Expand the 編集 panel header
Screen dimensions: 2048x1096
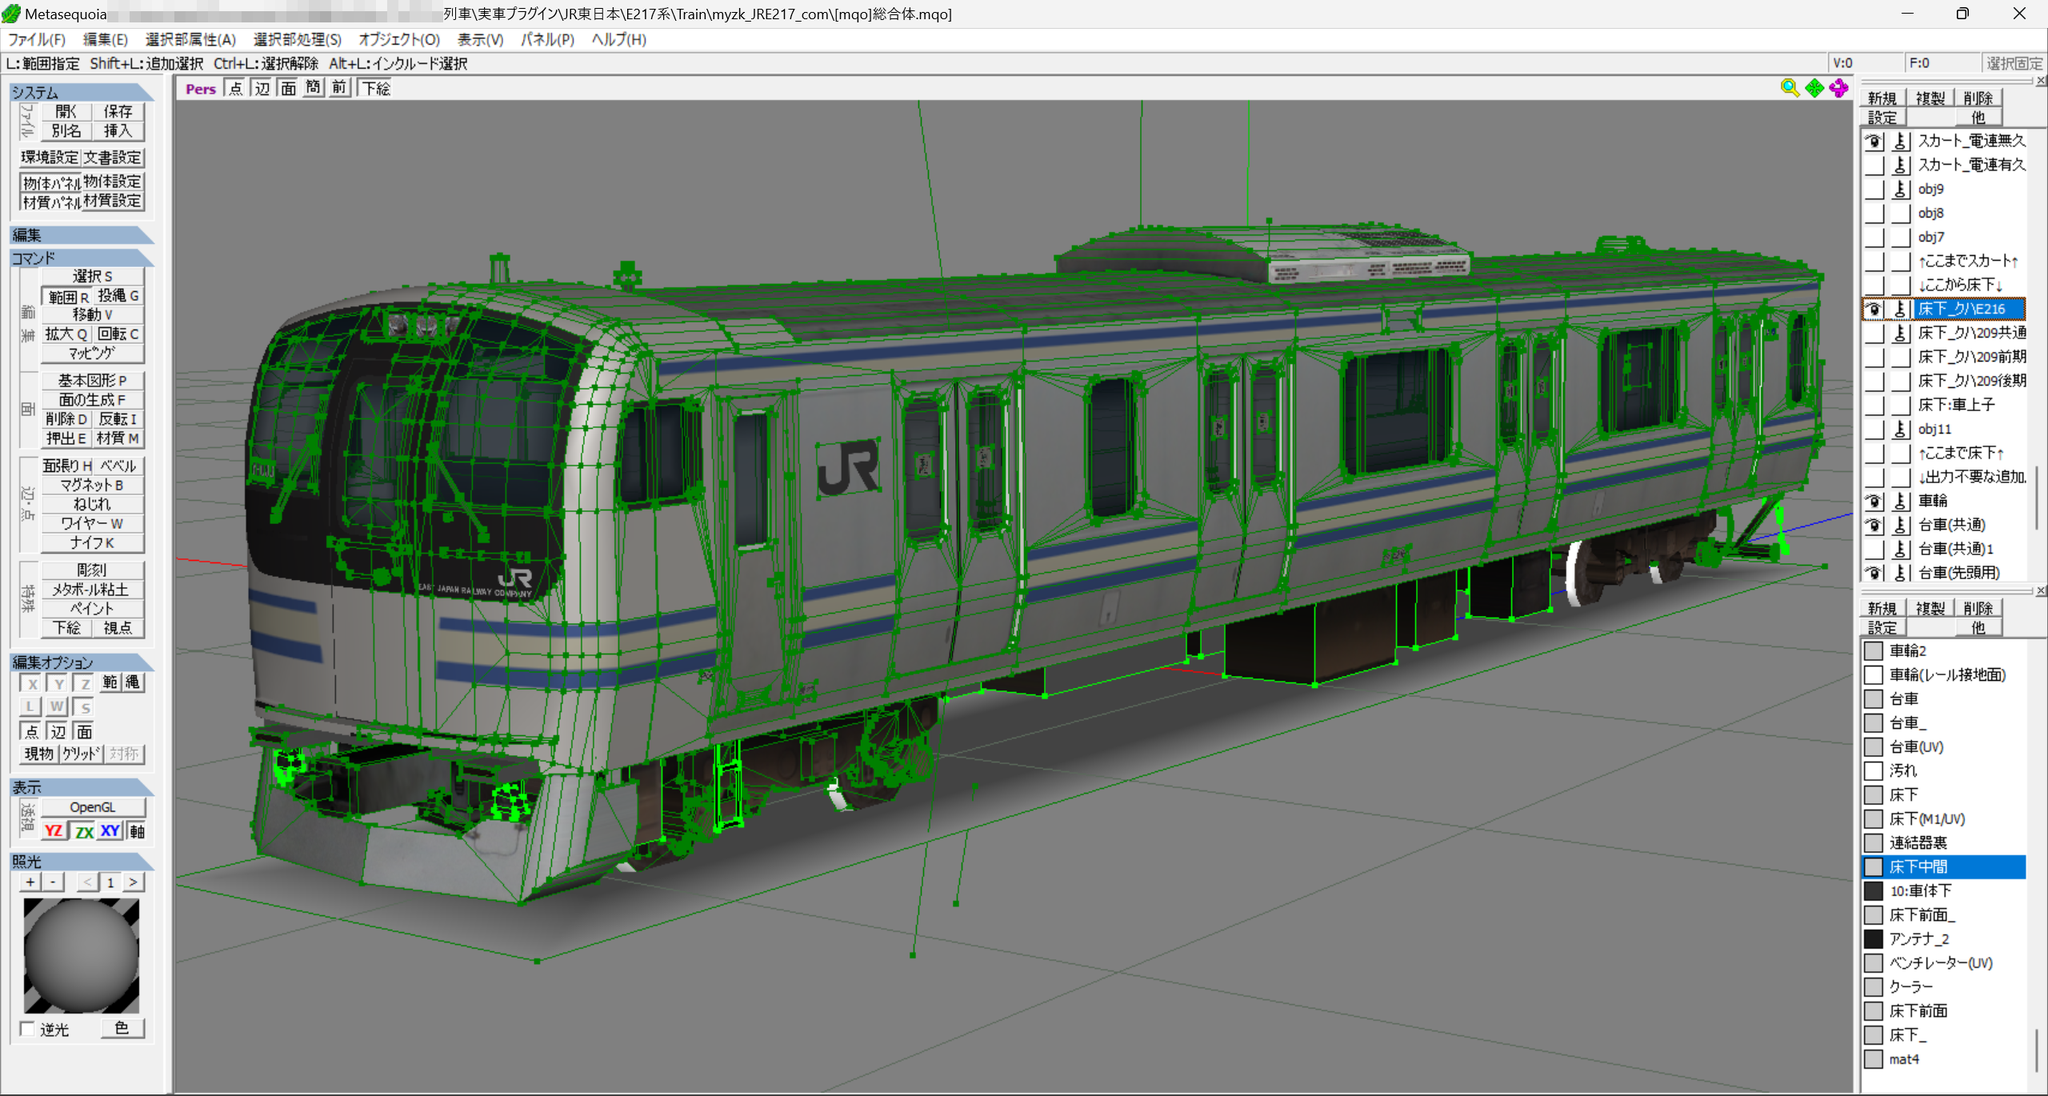pyautogui.click(x=81, y=235)
